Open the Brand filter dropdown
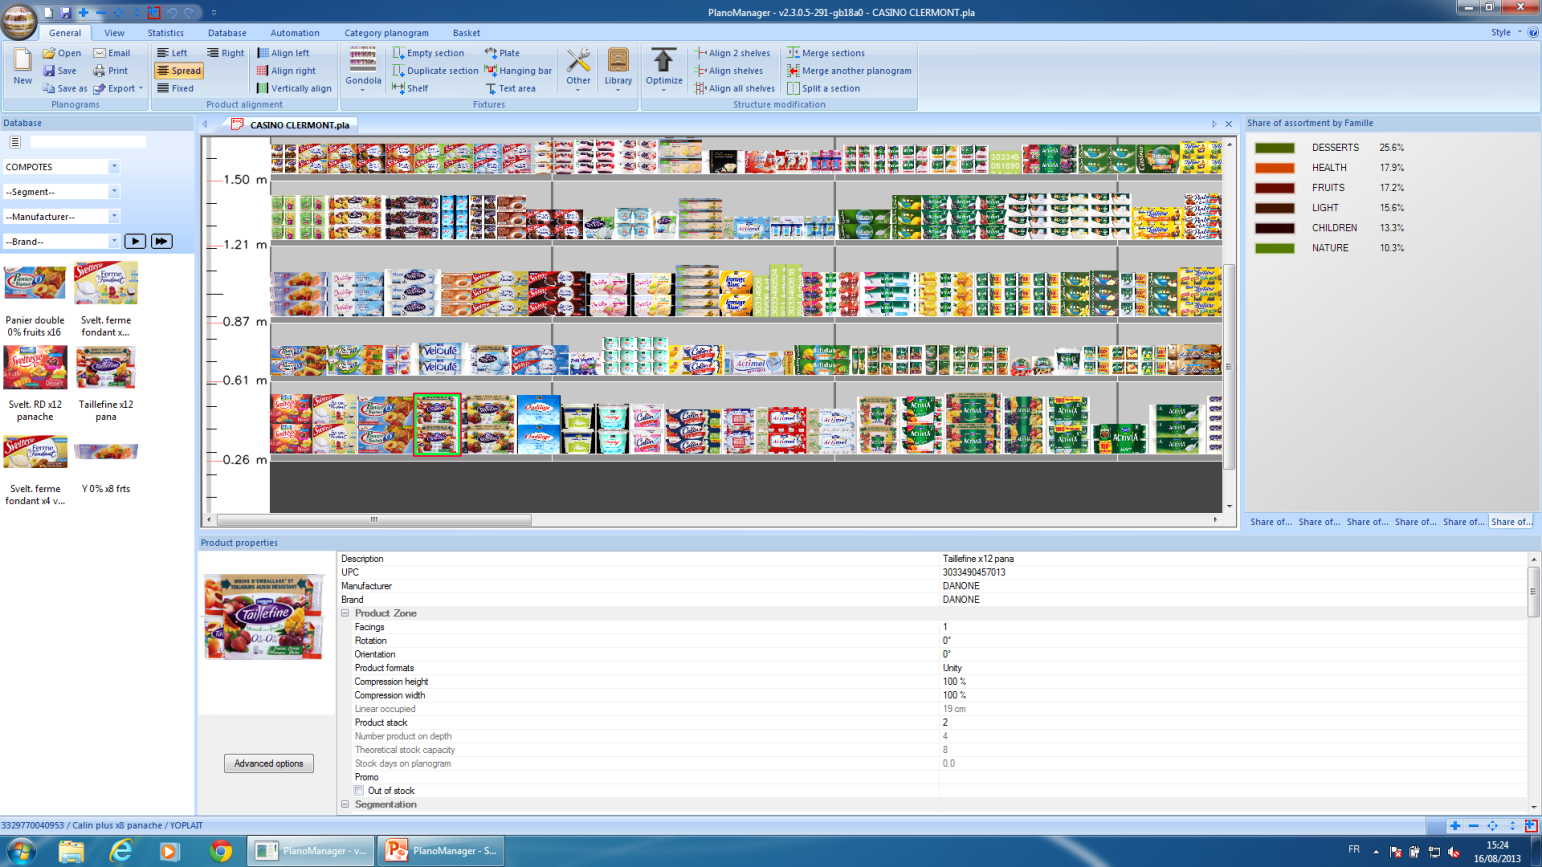This screenshot has width=1542, height=867. [114, 242]
